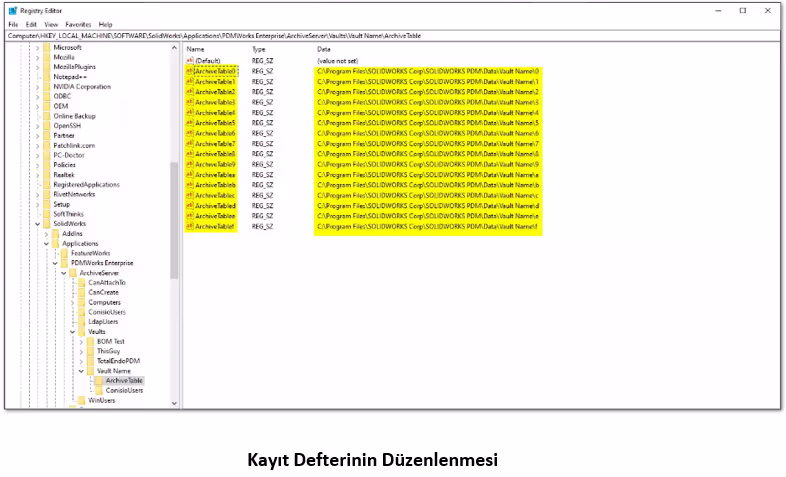Select the WinUsers folder icon
Screen dimensions: 786x477
pyautogui.click(x=82, y=400)
